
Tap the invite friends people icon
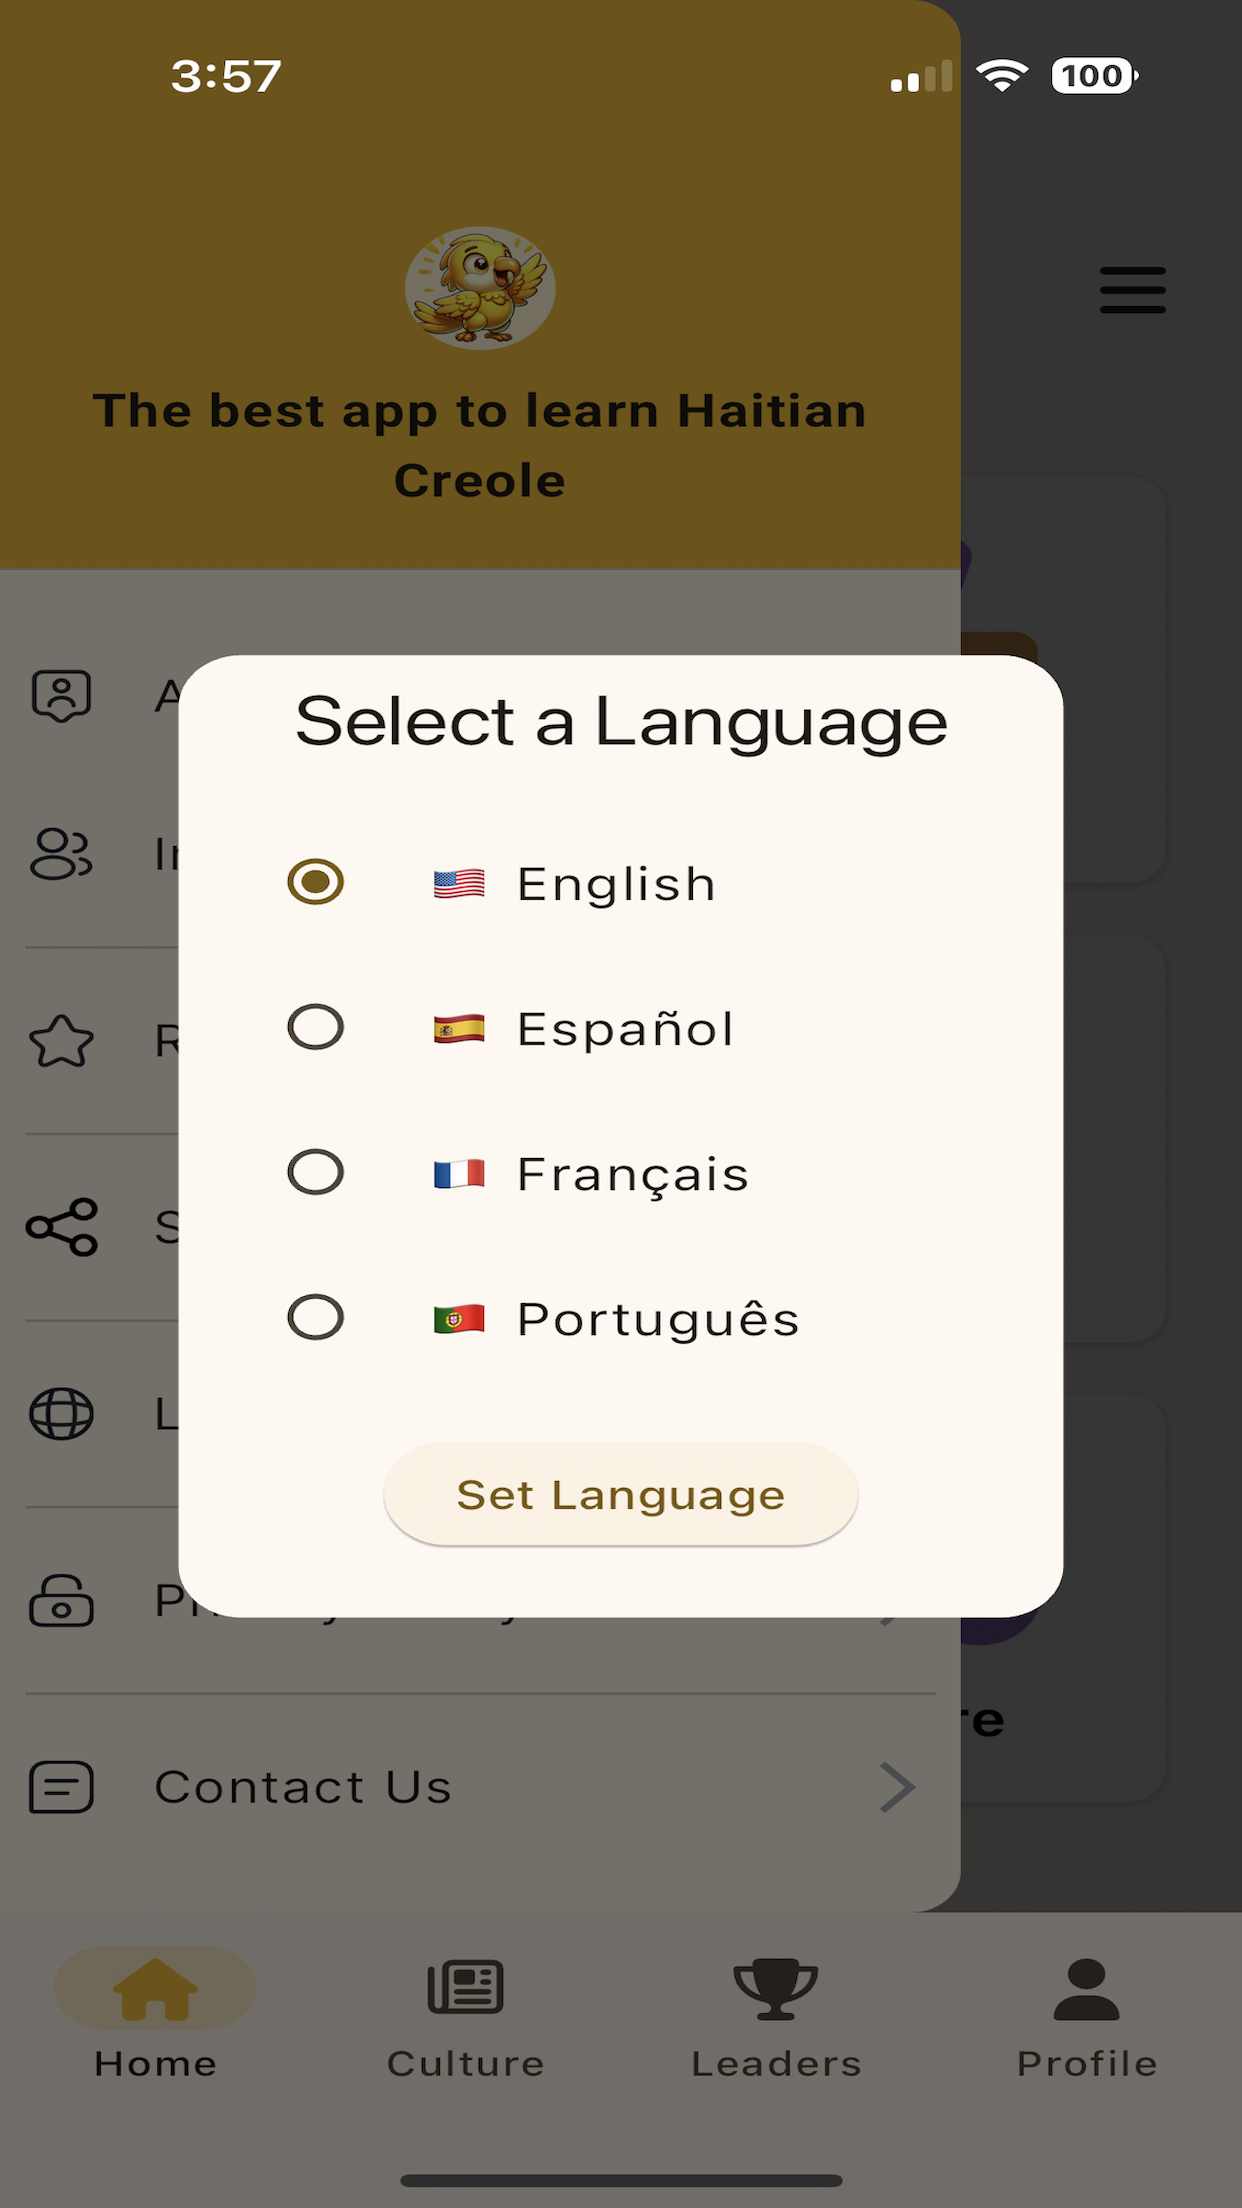tap(62, 854)
